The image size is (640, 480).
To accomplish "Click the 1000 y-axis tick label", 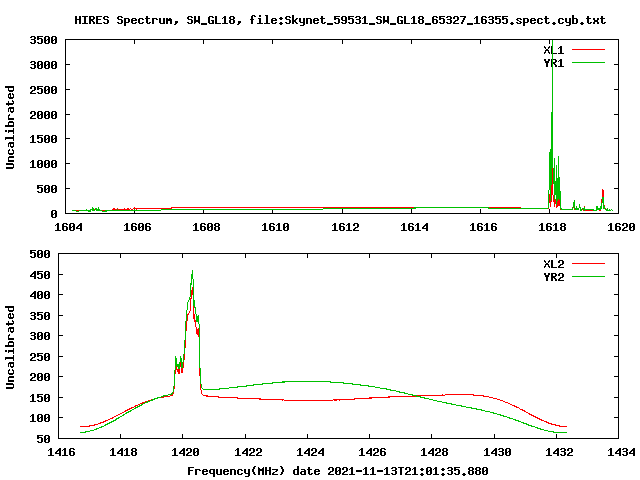I will (x=43, y=164).
